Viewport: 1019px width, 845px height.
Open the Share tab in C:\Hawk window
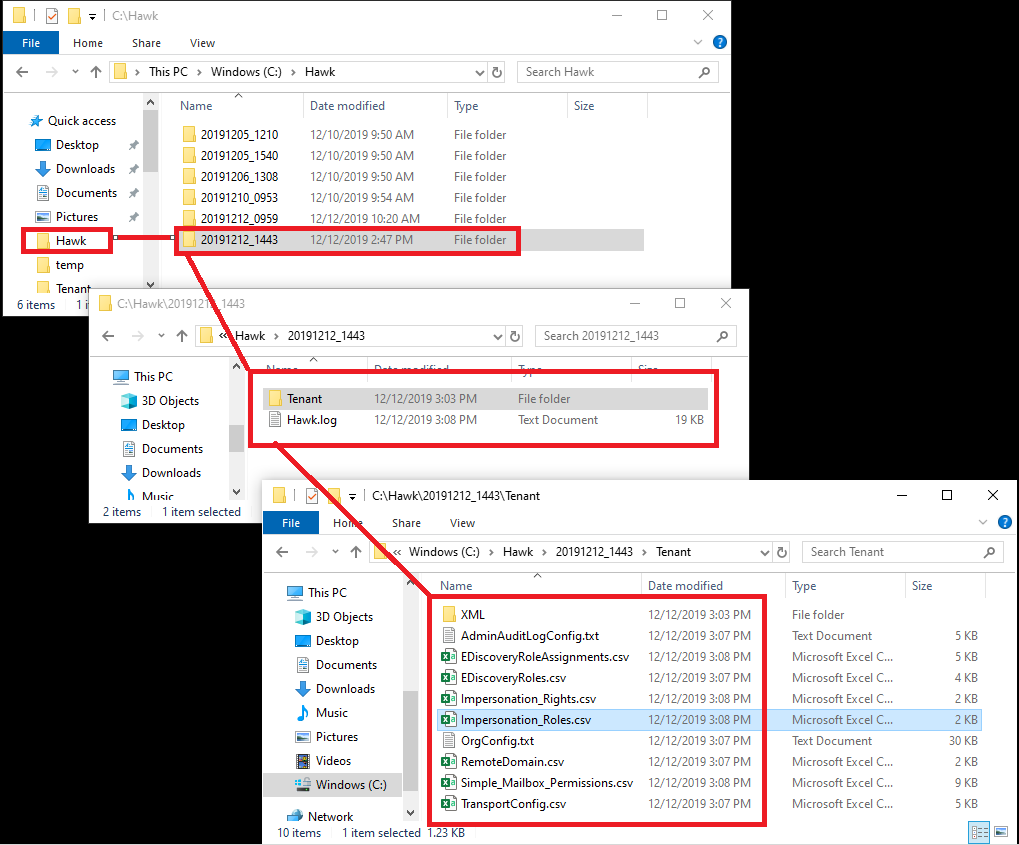(146, 43)
